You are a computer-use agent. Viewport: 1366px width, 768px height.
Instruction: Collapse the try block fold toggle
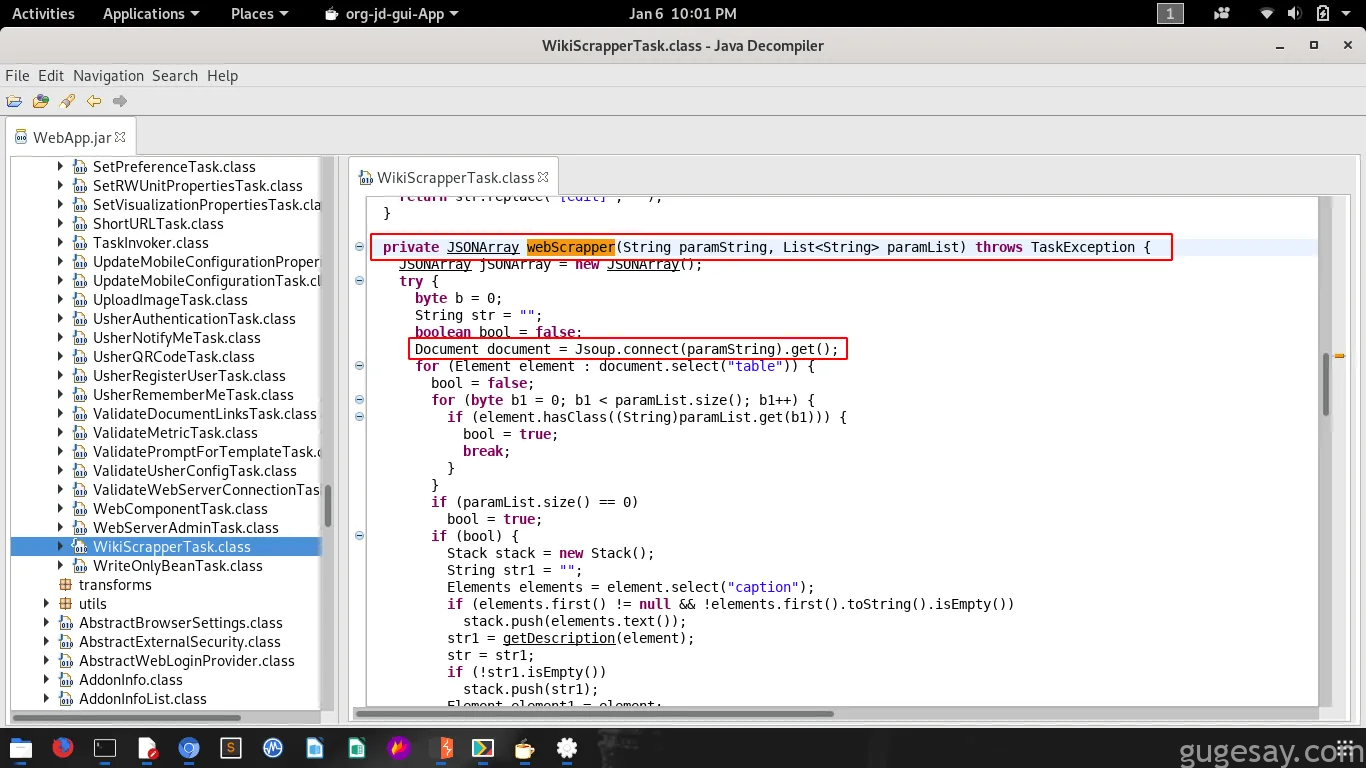coord(360,281)
